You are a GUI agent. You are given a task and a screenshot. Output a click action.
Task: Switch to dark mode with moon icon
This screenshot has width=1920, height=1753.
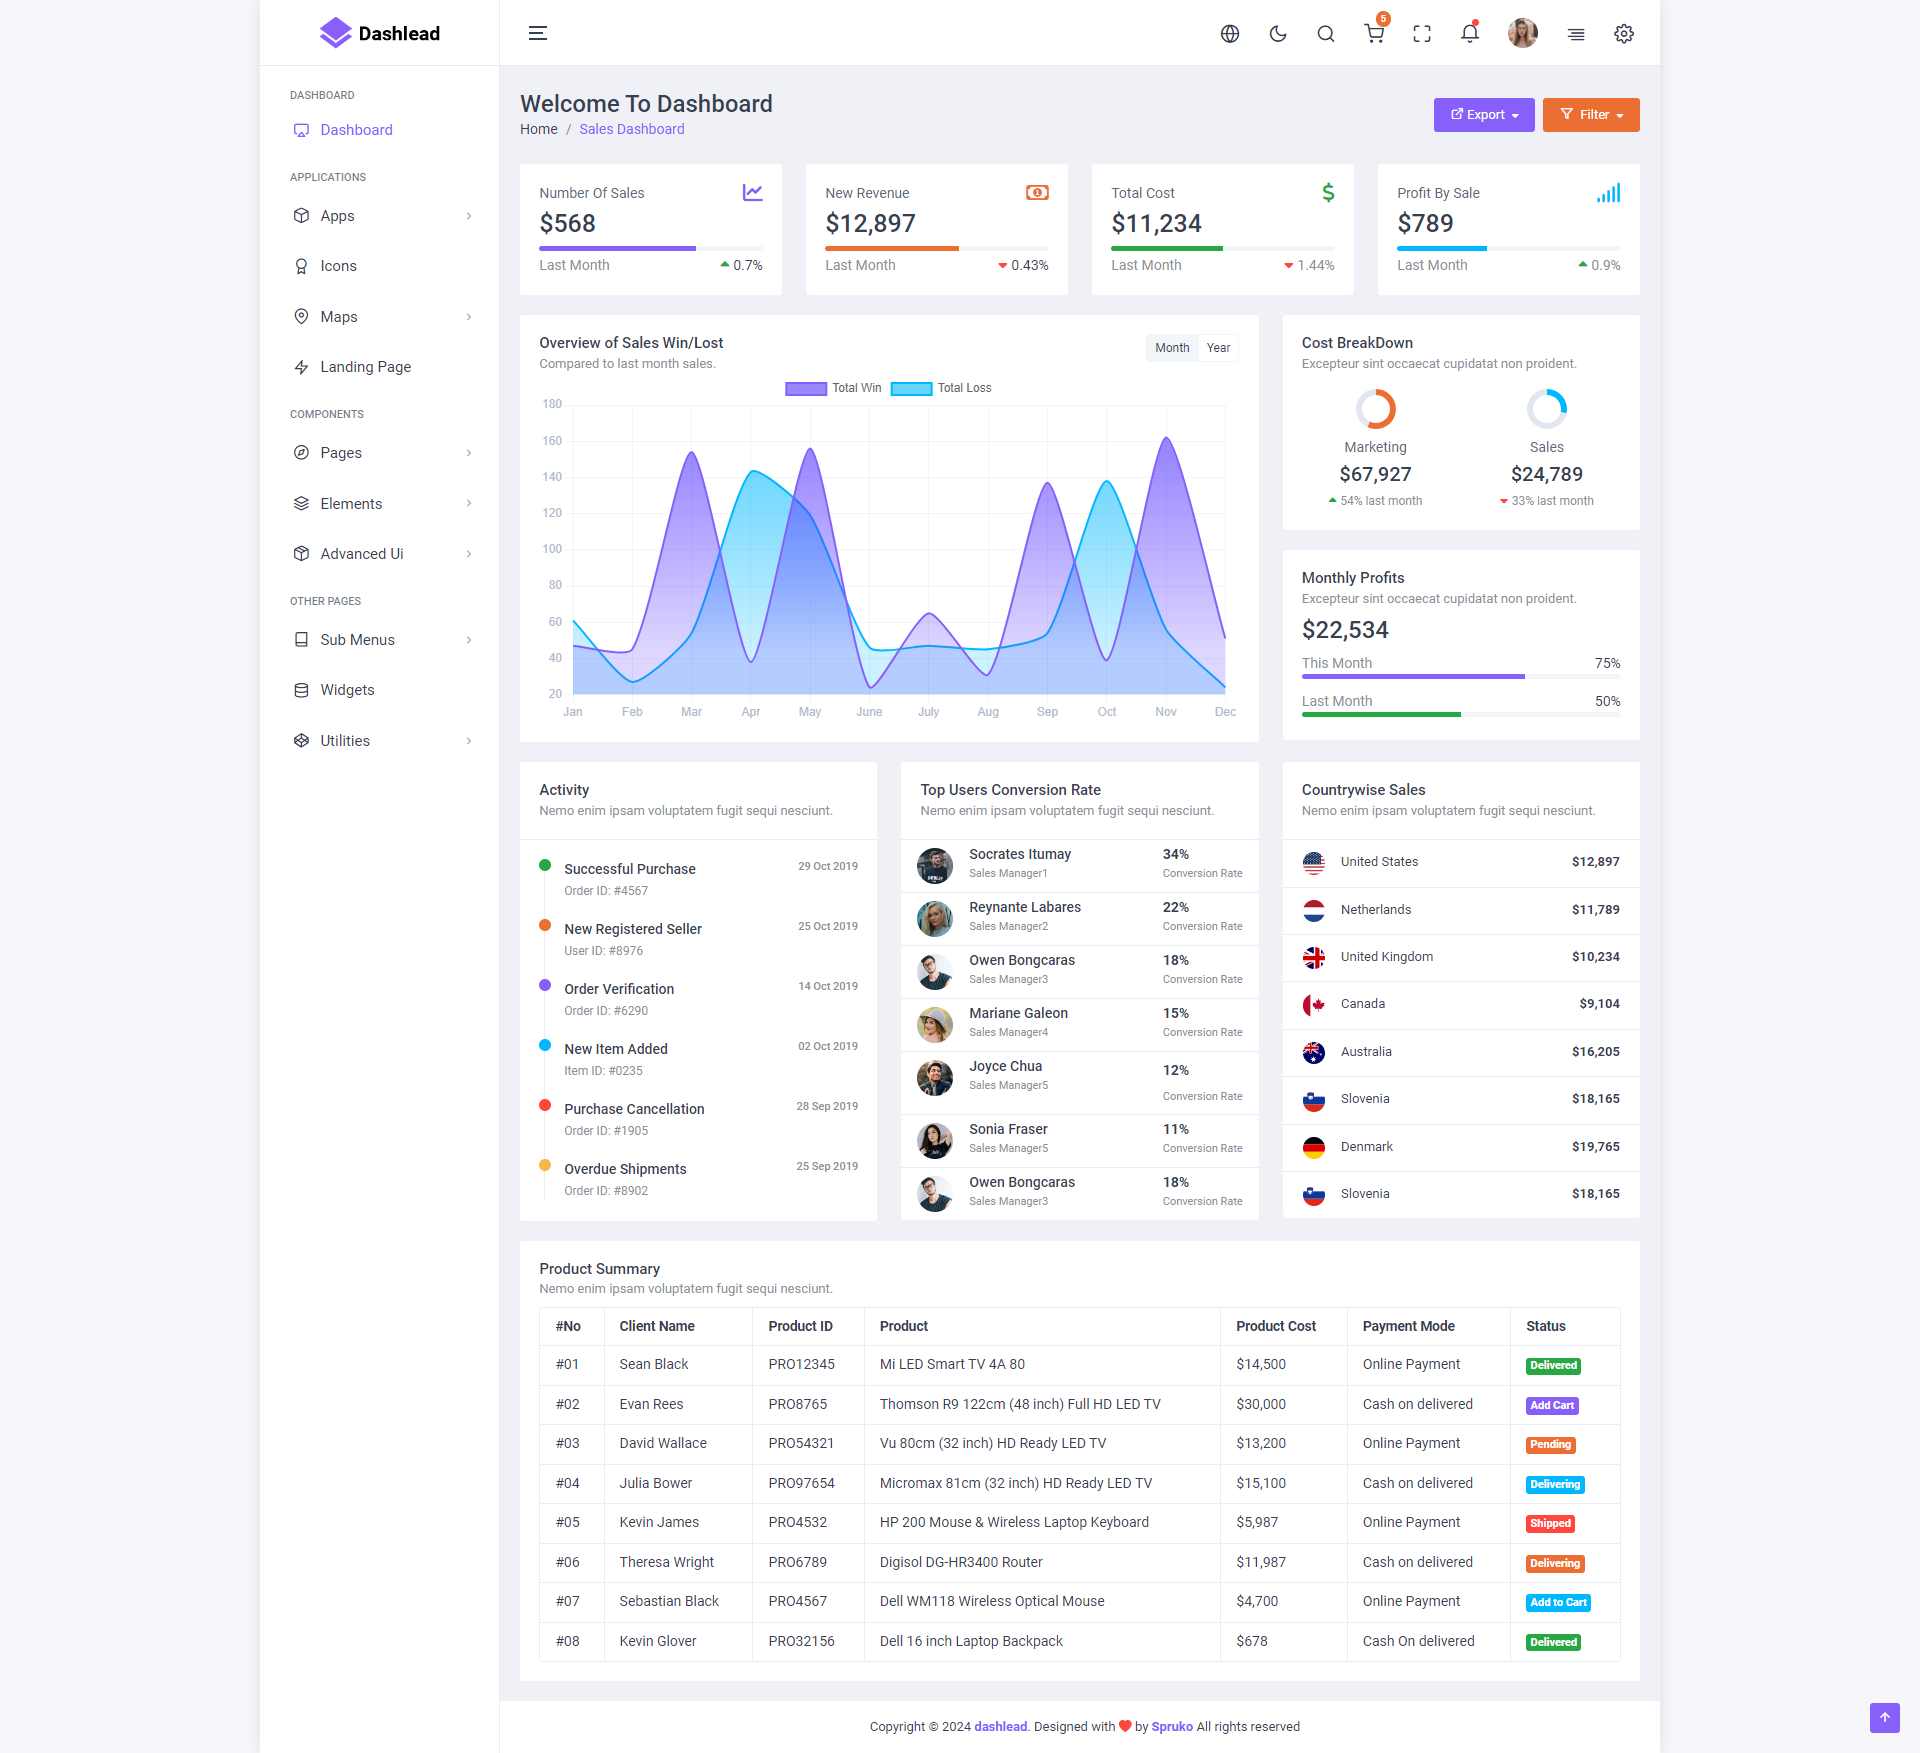[x=1277, y=33]
